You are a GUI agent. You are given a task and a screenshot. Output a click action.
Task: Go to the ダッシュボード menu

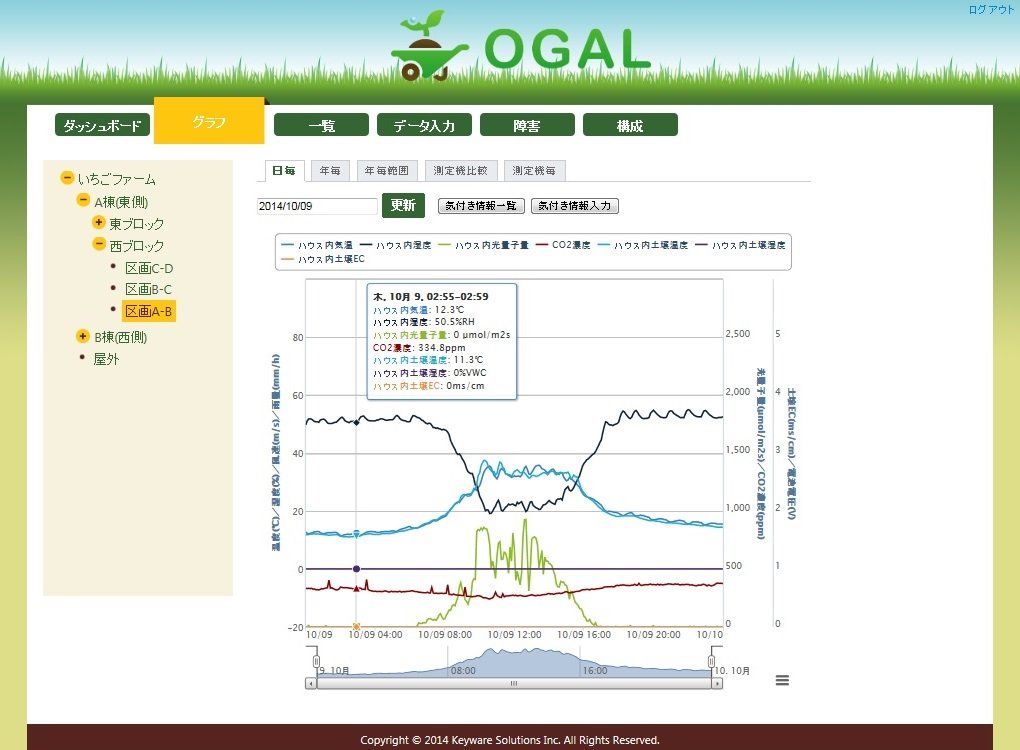[x=102, y=125]
